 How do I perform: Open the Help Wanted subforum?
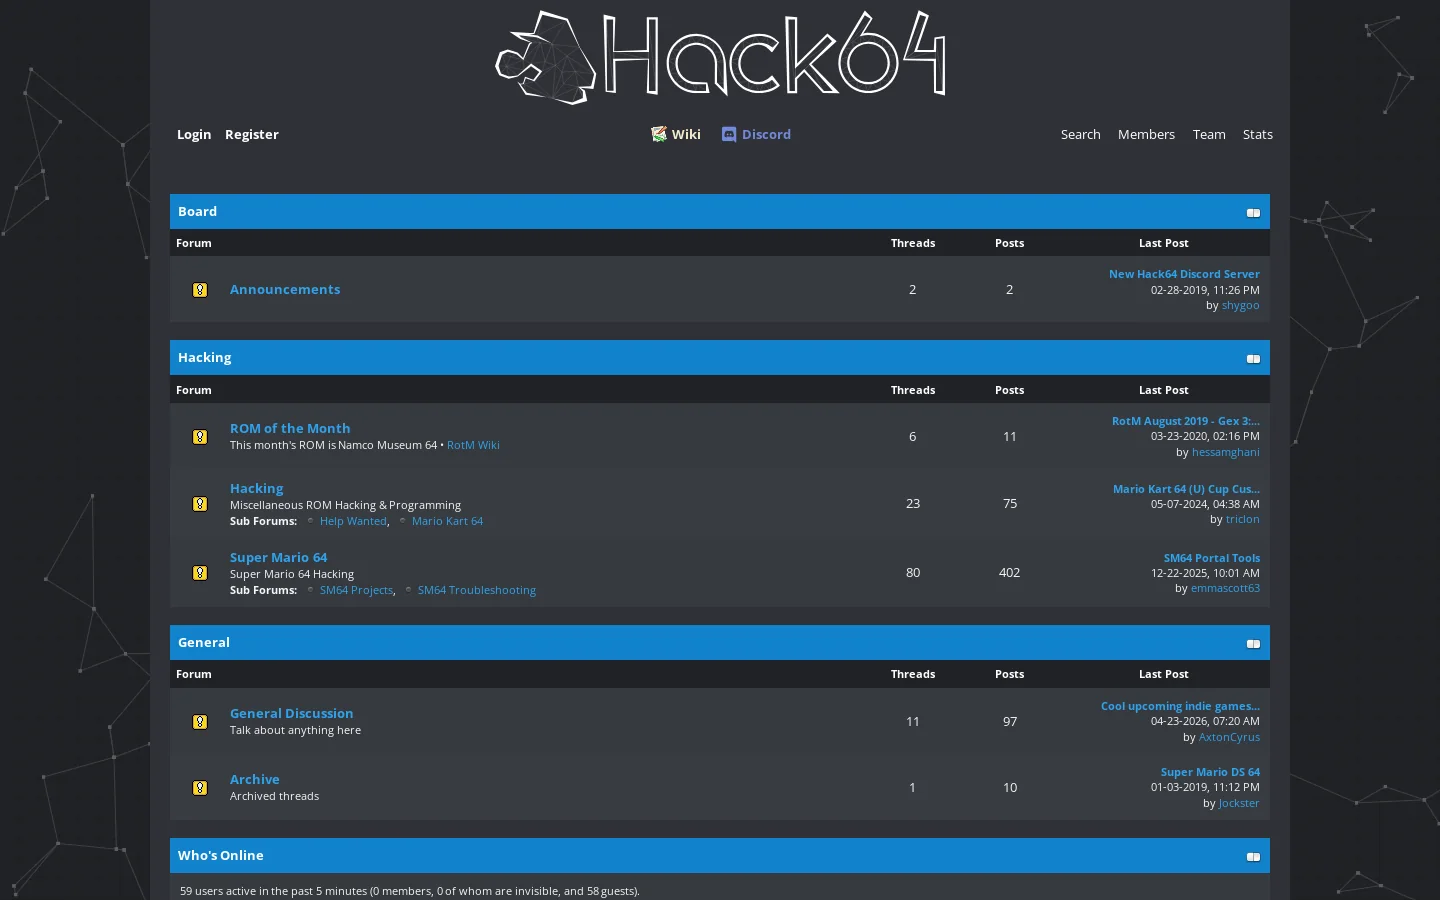(353, 521)
